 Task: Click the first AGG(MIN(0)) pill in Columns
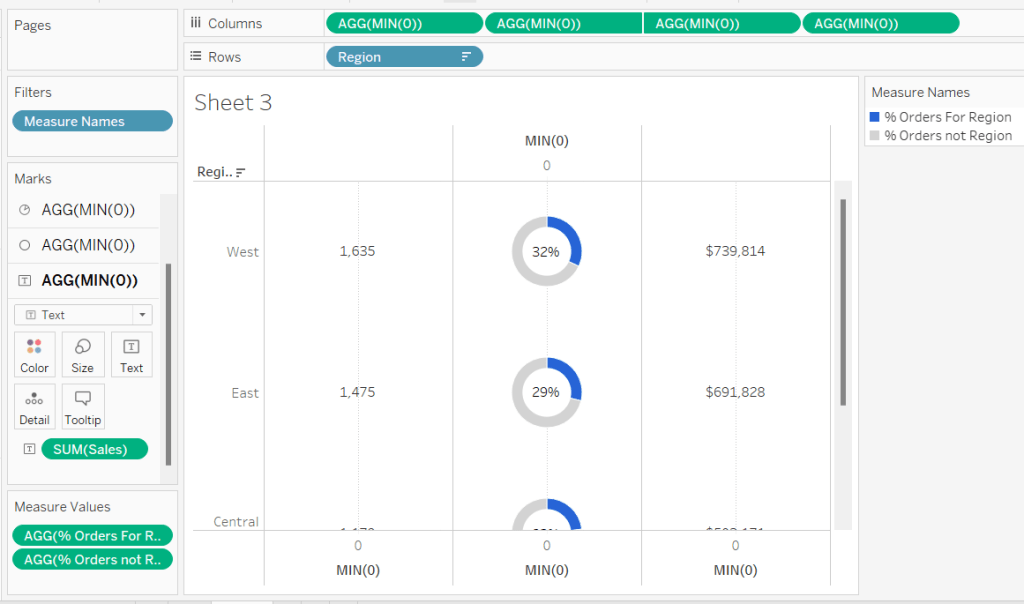(404, 23)
